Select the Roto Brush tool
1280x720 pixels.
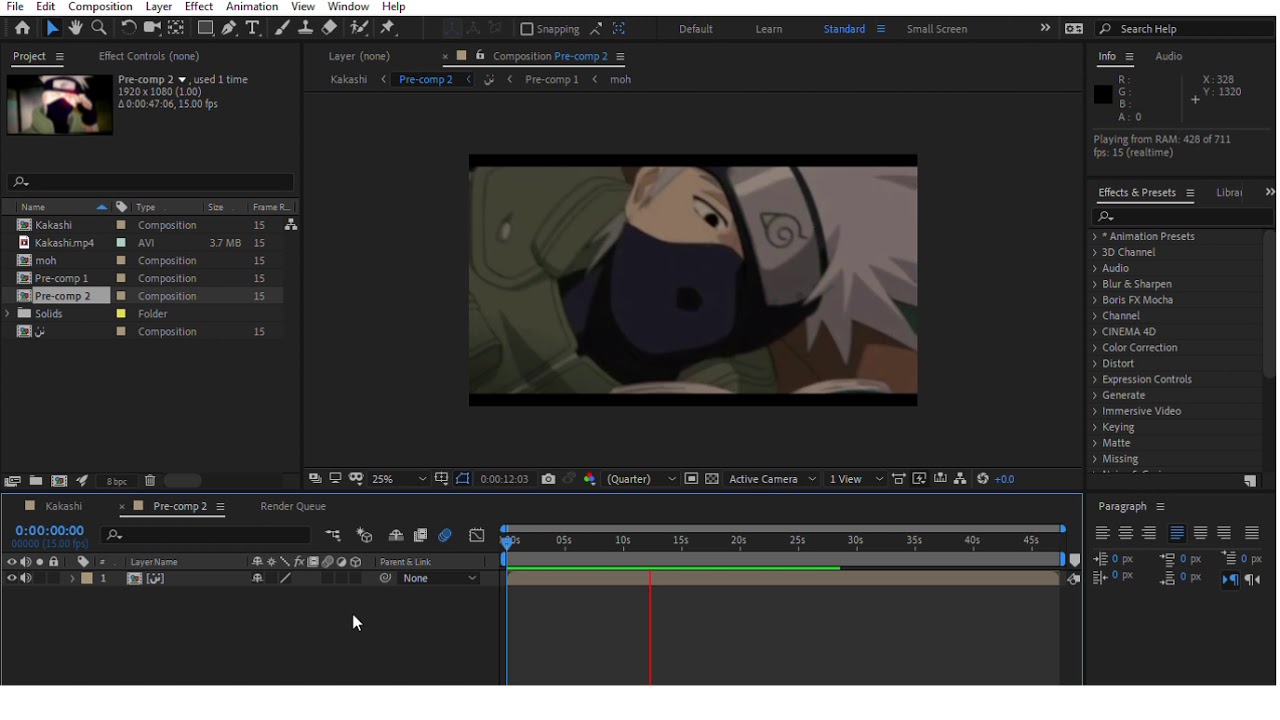tap(360, 29)
